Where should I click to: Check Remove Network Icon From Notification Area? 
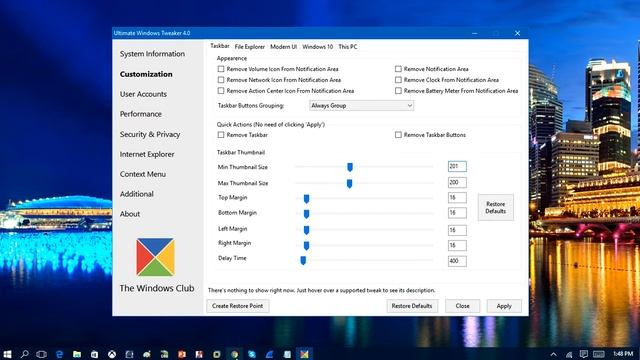pyautogui.click(x=221, y=80)
